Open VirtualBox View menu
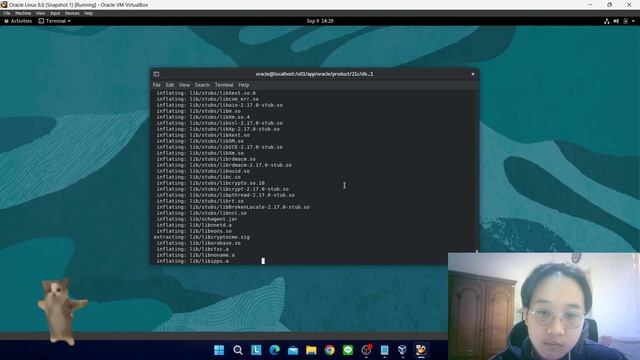This screenshot has height=360, width=640. coord(40,13)
